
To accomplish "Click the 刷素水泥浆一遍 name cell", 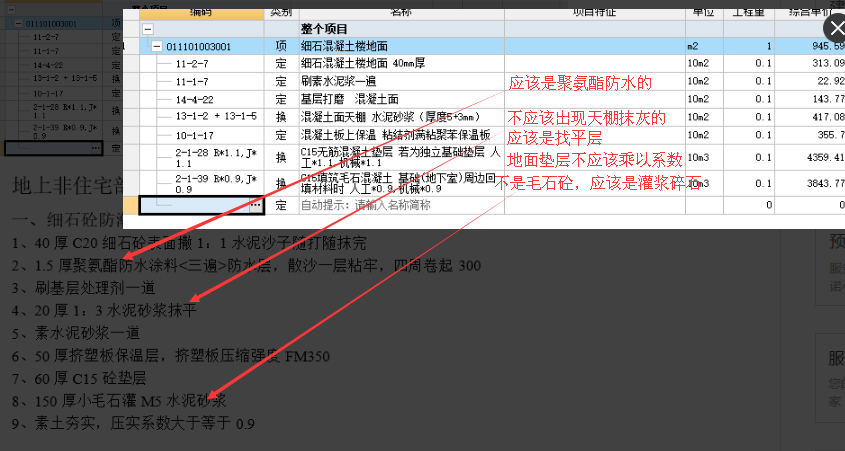I will click(401, 82).
